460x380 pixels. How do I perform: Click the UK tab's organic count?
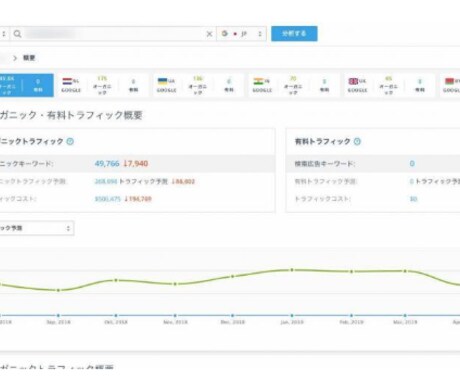tap(388, 79)
